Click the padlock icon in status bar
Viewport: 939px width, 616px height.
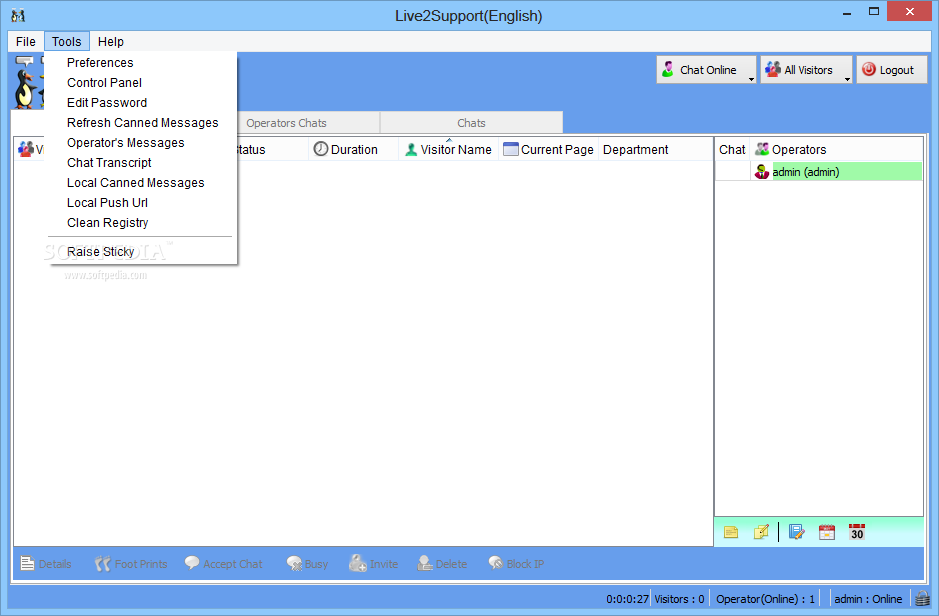(922, 599)
